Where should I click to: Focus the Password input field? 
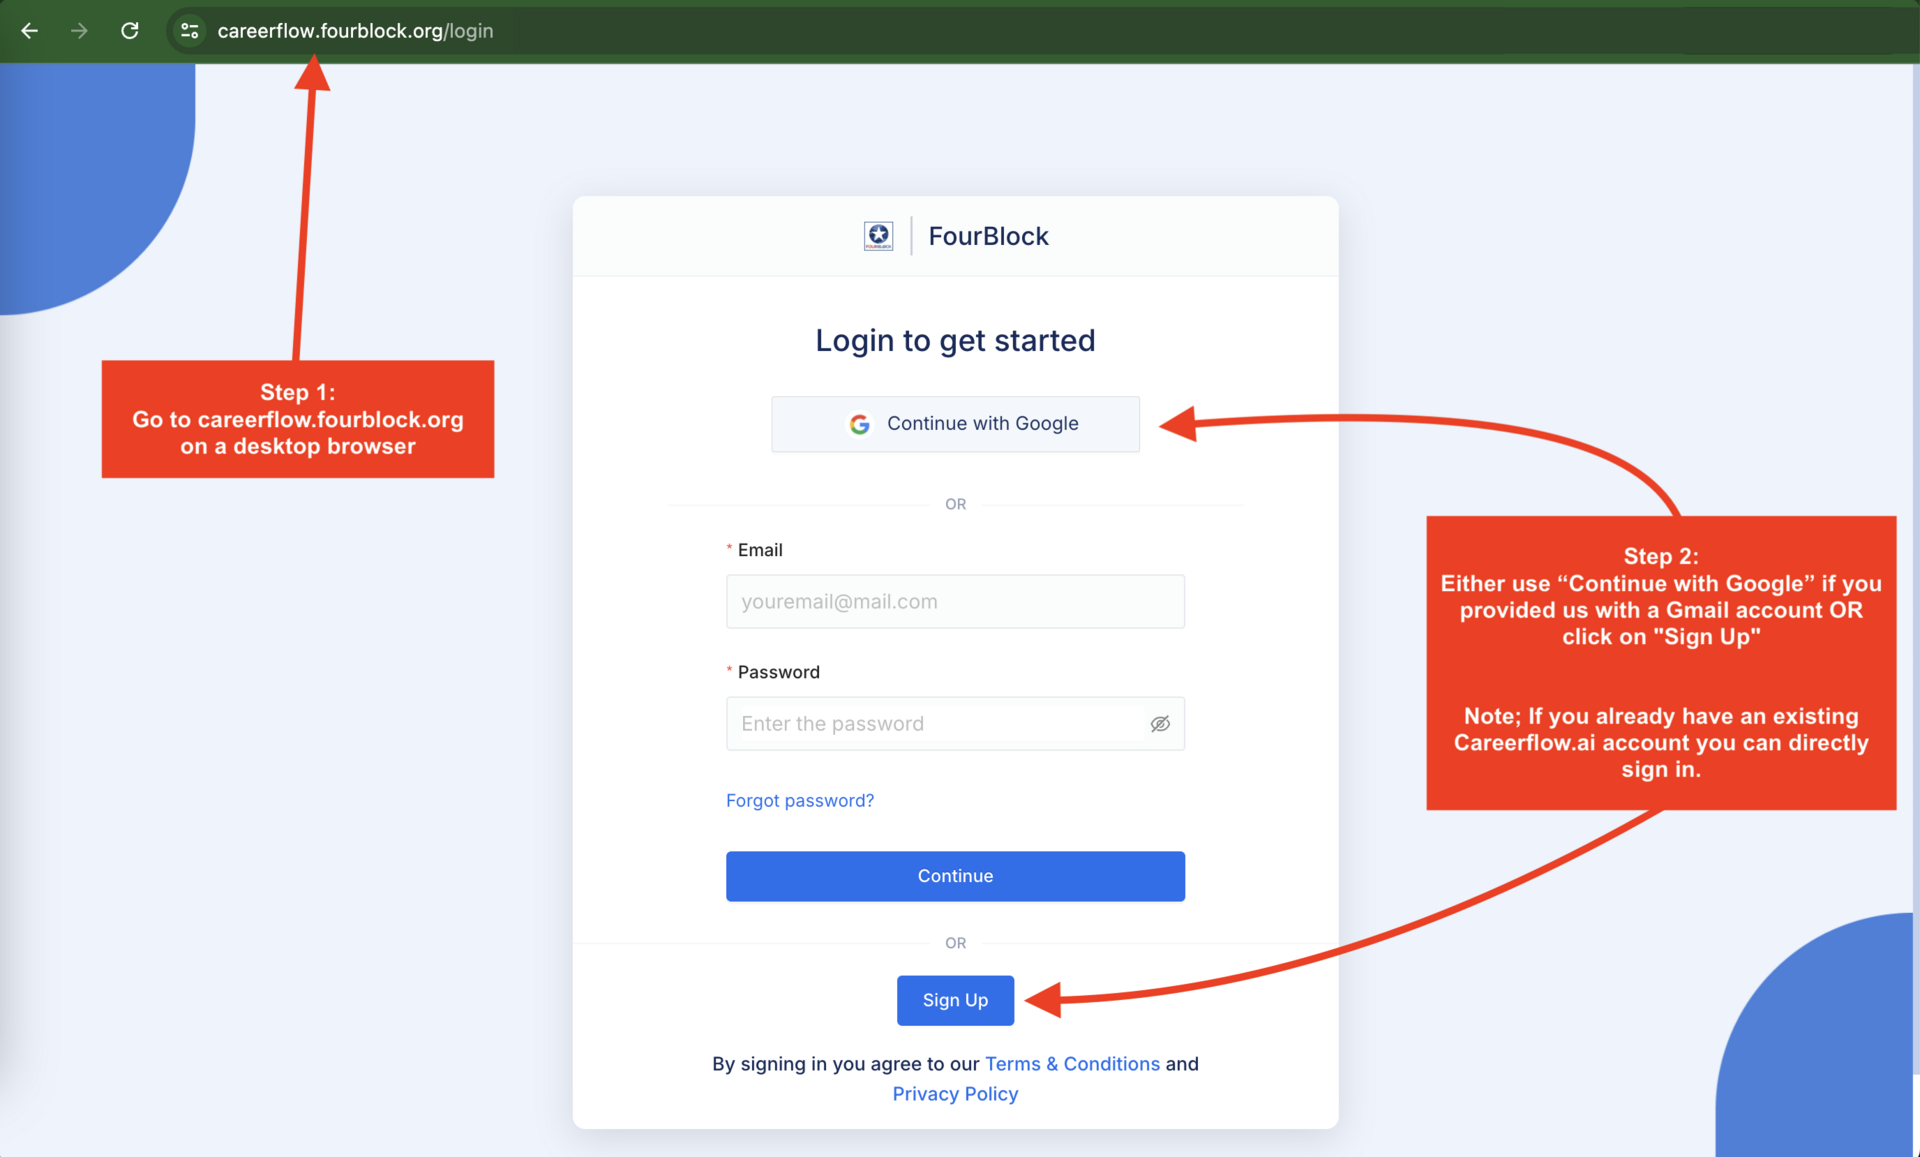pyautogui.click(x=935, y=724)
